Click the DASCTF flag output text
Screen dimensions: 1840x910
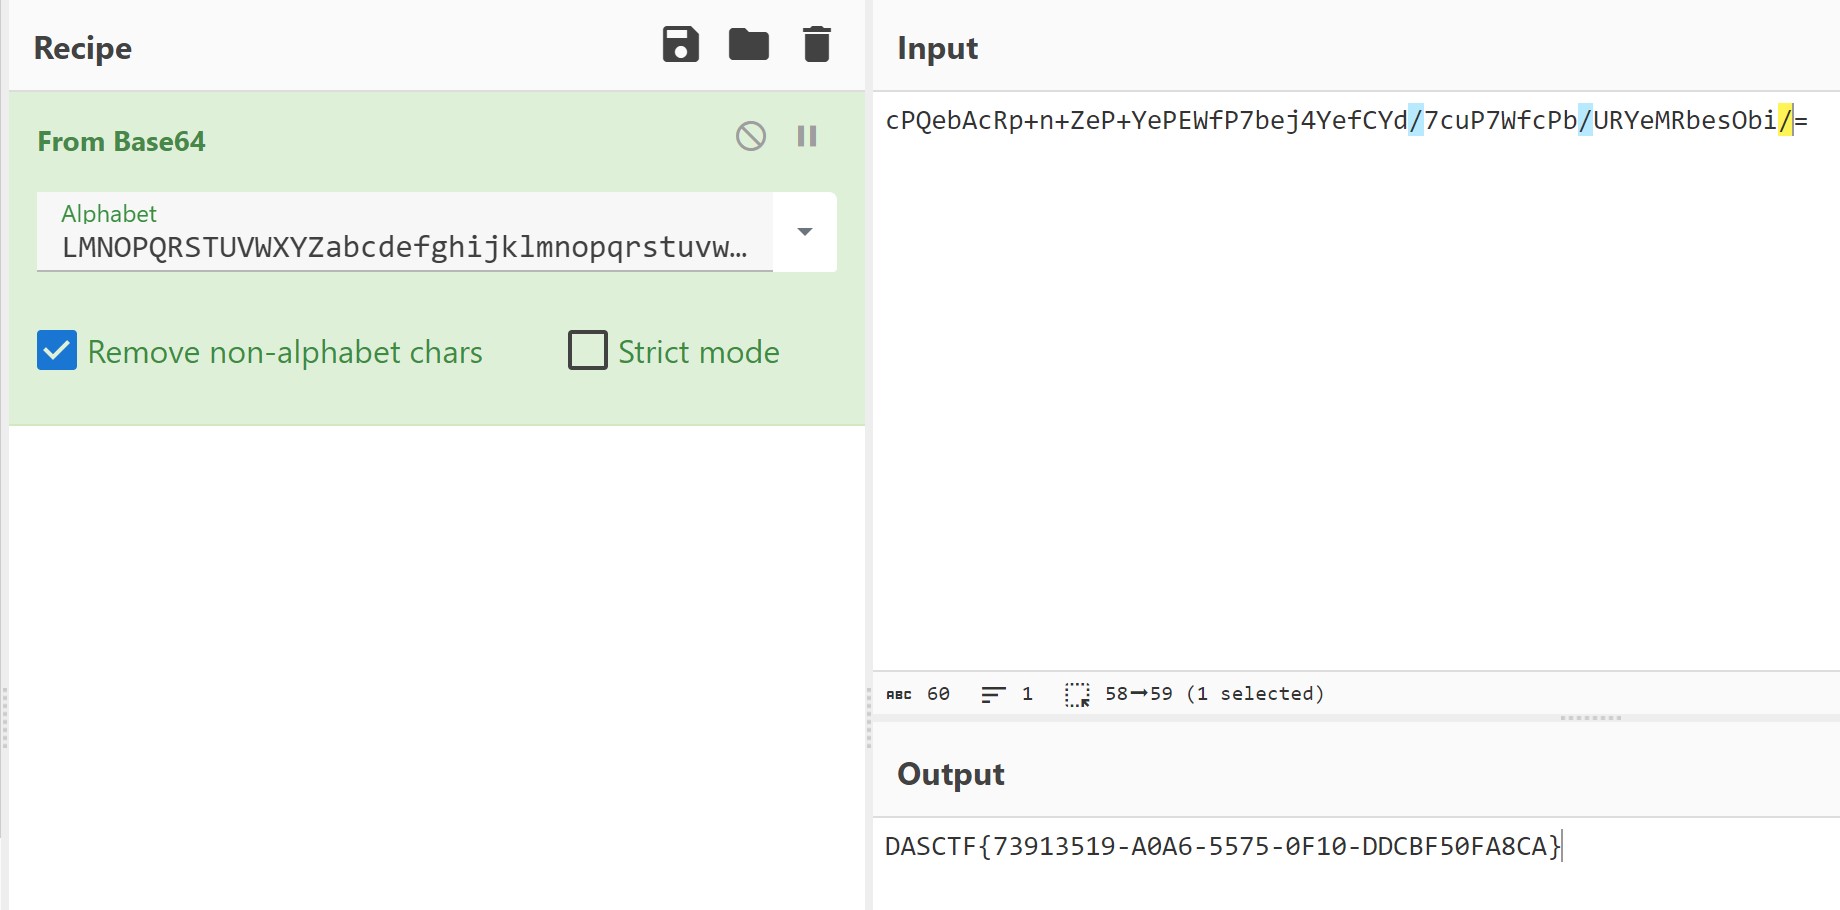pos(1222,847)
